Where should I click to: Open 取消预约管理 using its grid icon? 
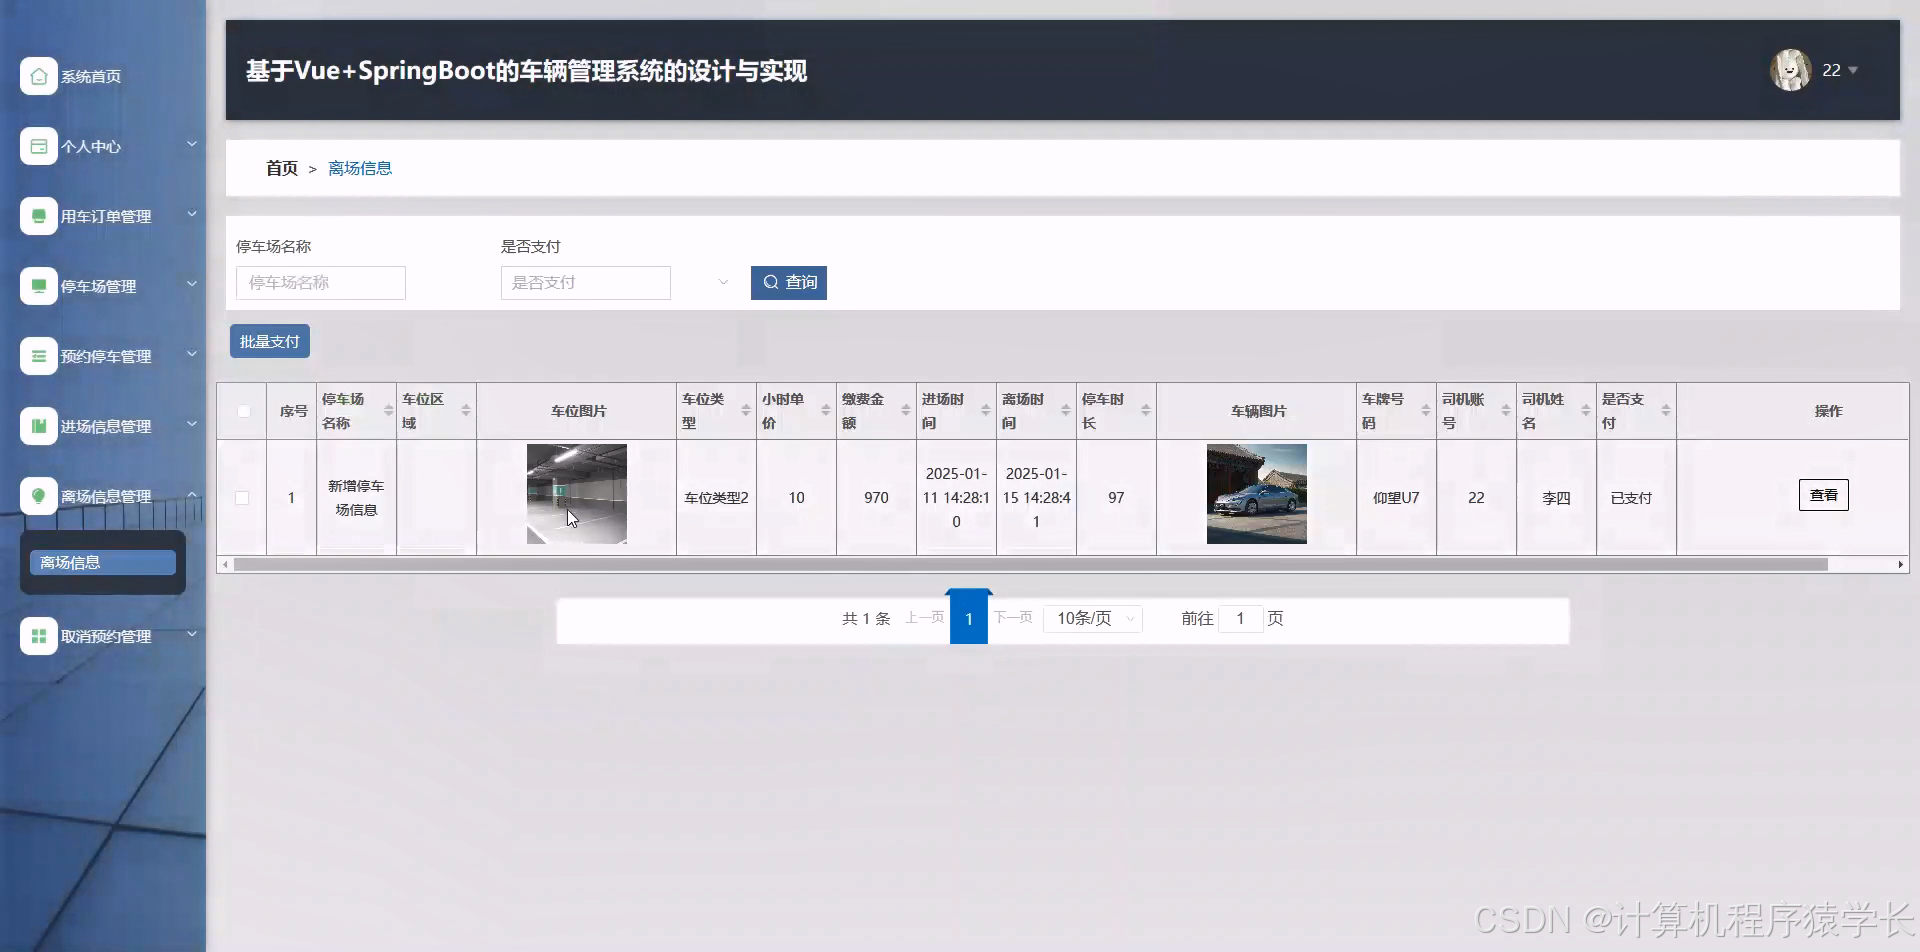(38, 635)
